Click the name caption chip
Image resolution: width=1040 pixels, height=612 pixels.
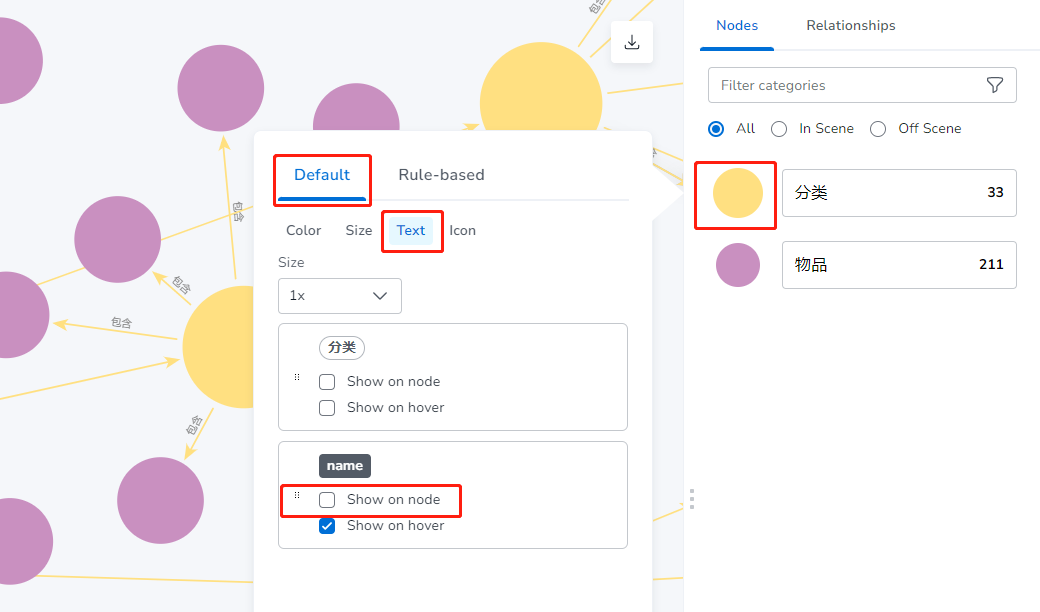tap(345, 465)
